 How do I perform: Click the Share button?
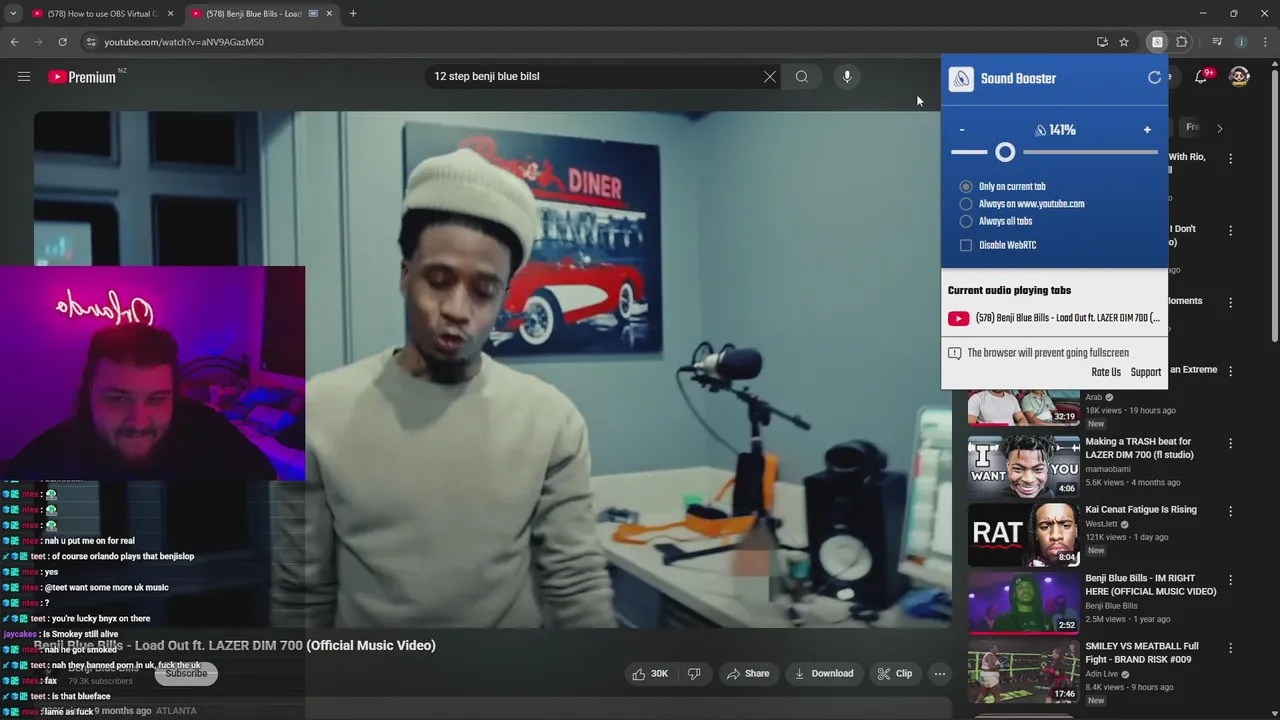(748, 674)
